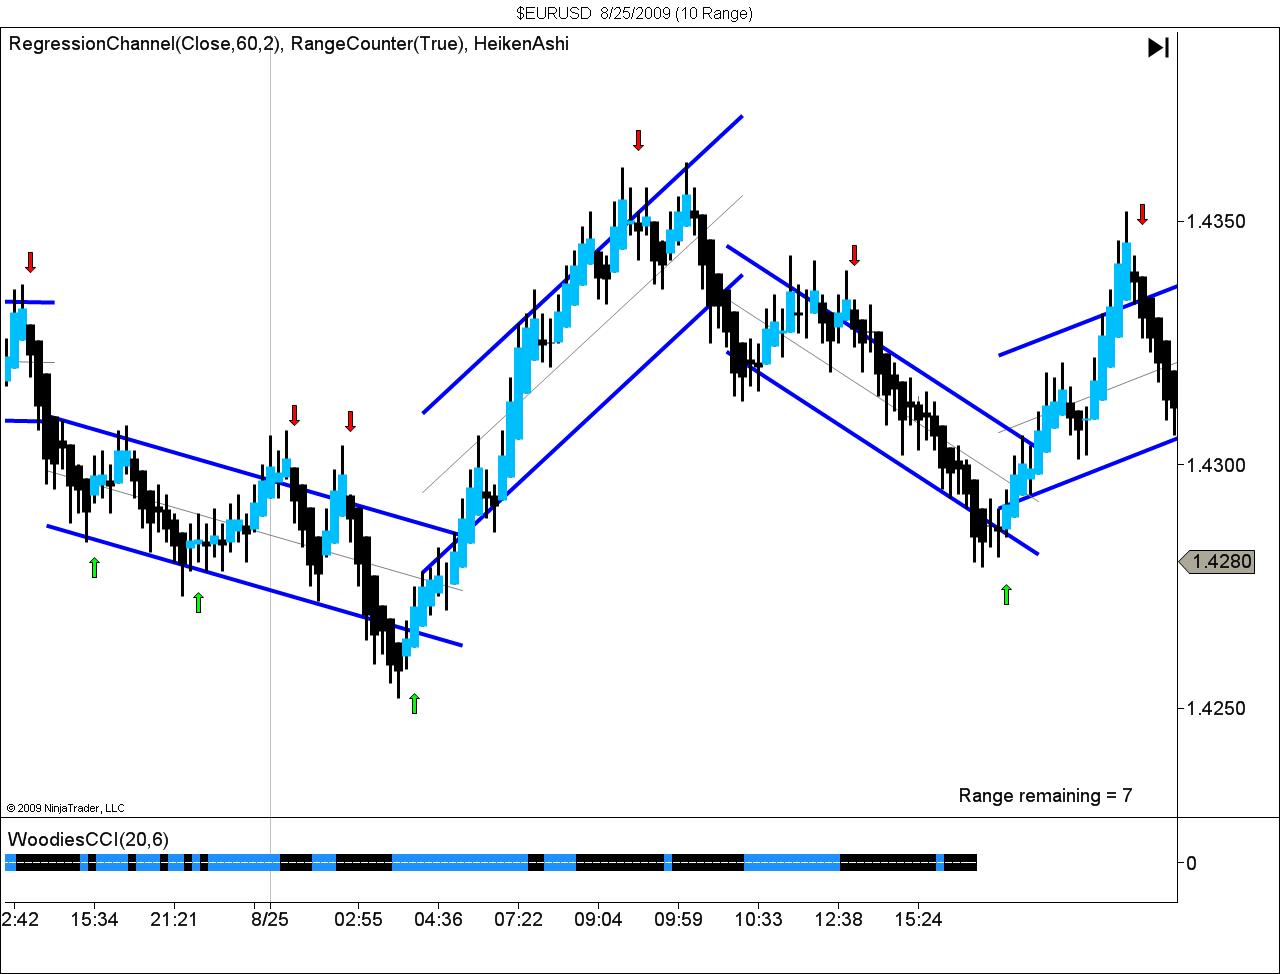Select the red sell arrow above the first peak
This screenshot has height=974, width=1280.
(30, 263)
